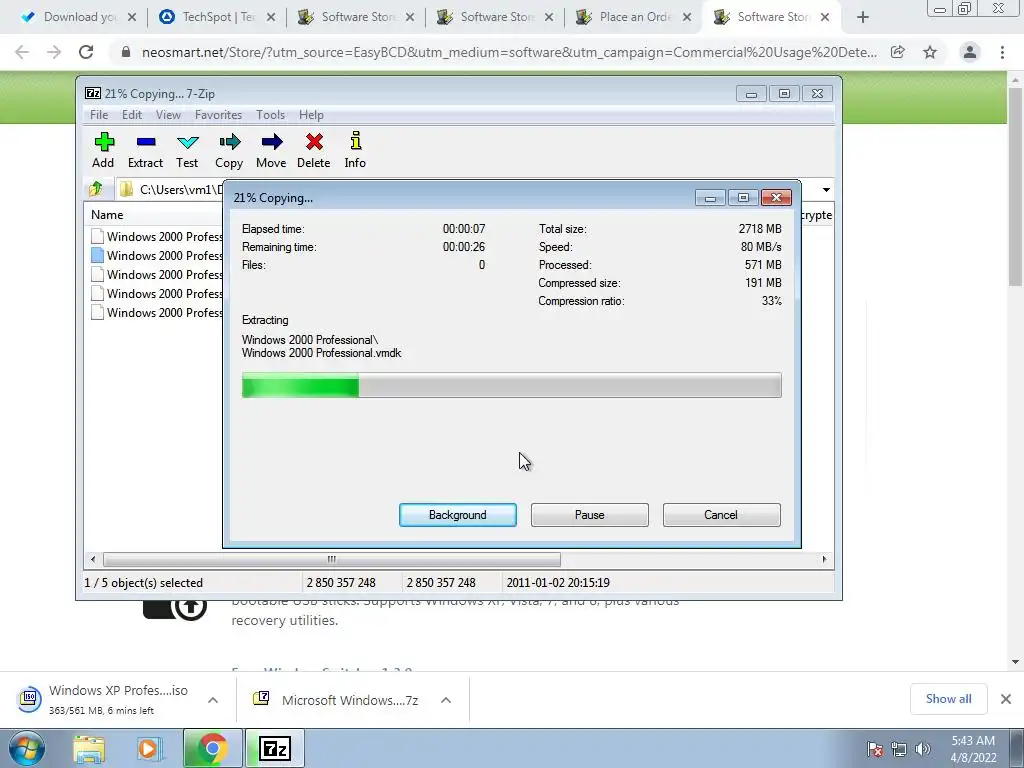Pause the copying operation
Image resolution: width=1024 pixels, height=768 pixels.
590,515
